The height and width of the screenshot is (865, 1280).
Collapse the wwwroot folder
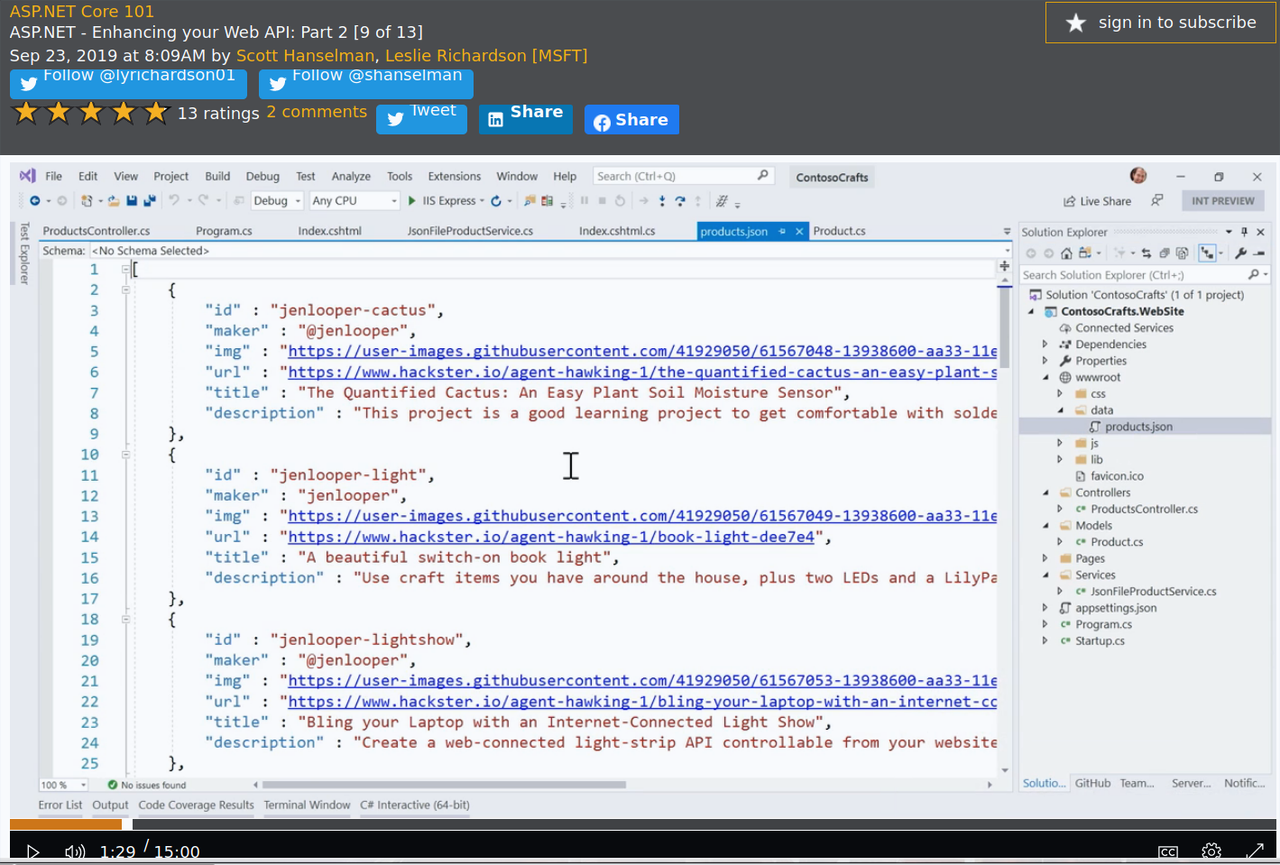(1046, 377)
